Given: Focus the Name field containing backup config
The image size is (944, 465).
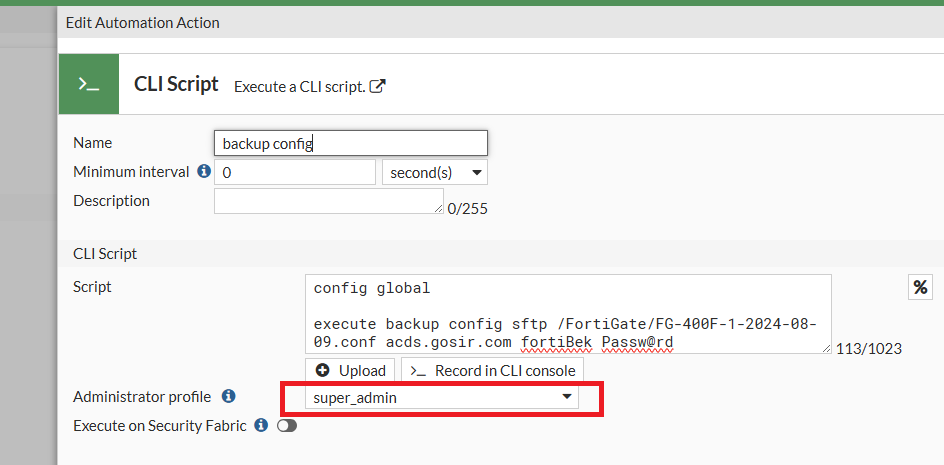Looking at the screenshot, I should pos(350,143).
